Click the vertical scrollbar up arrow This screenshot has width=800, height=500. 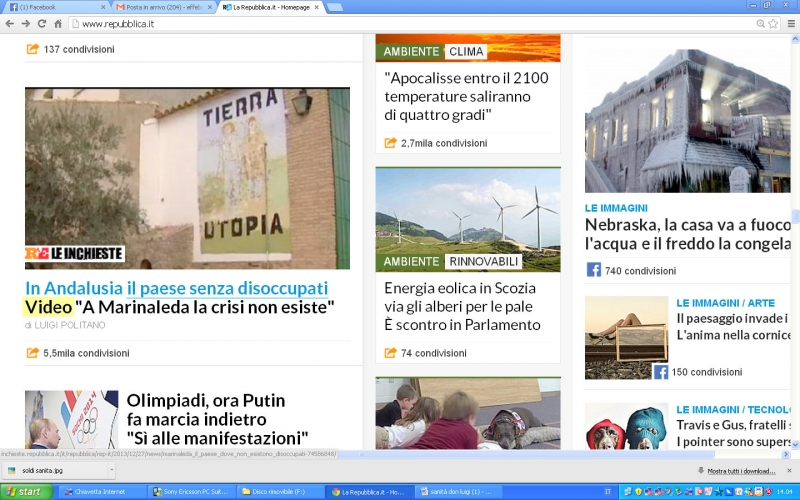(x=795, y=39)
